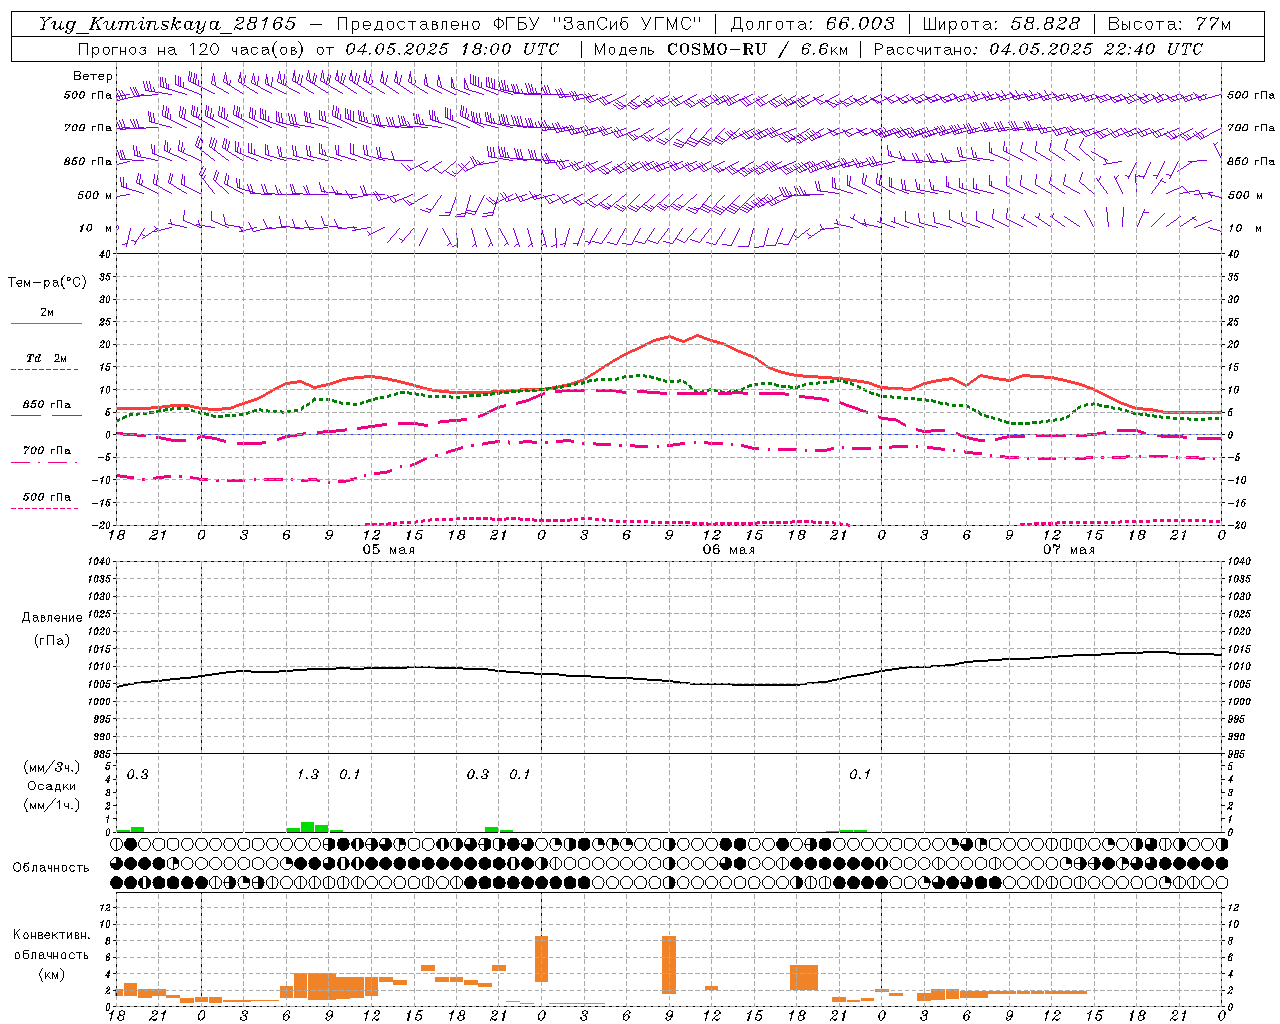
Task: Click the Облачность cloud cover label
Action: click(51, 867)
